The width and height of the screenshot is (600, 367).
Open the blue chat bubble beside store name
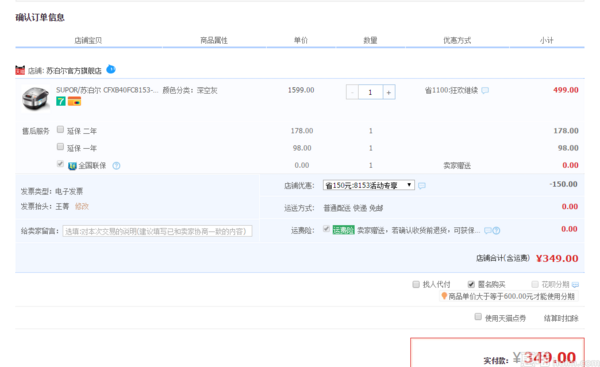pos(111,69)
